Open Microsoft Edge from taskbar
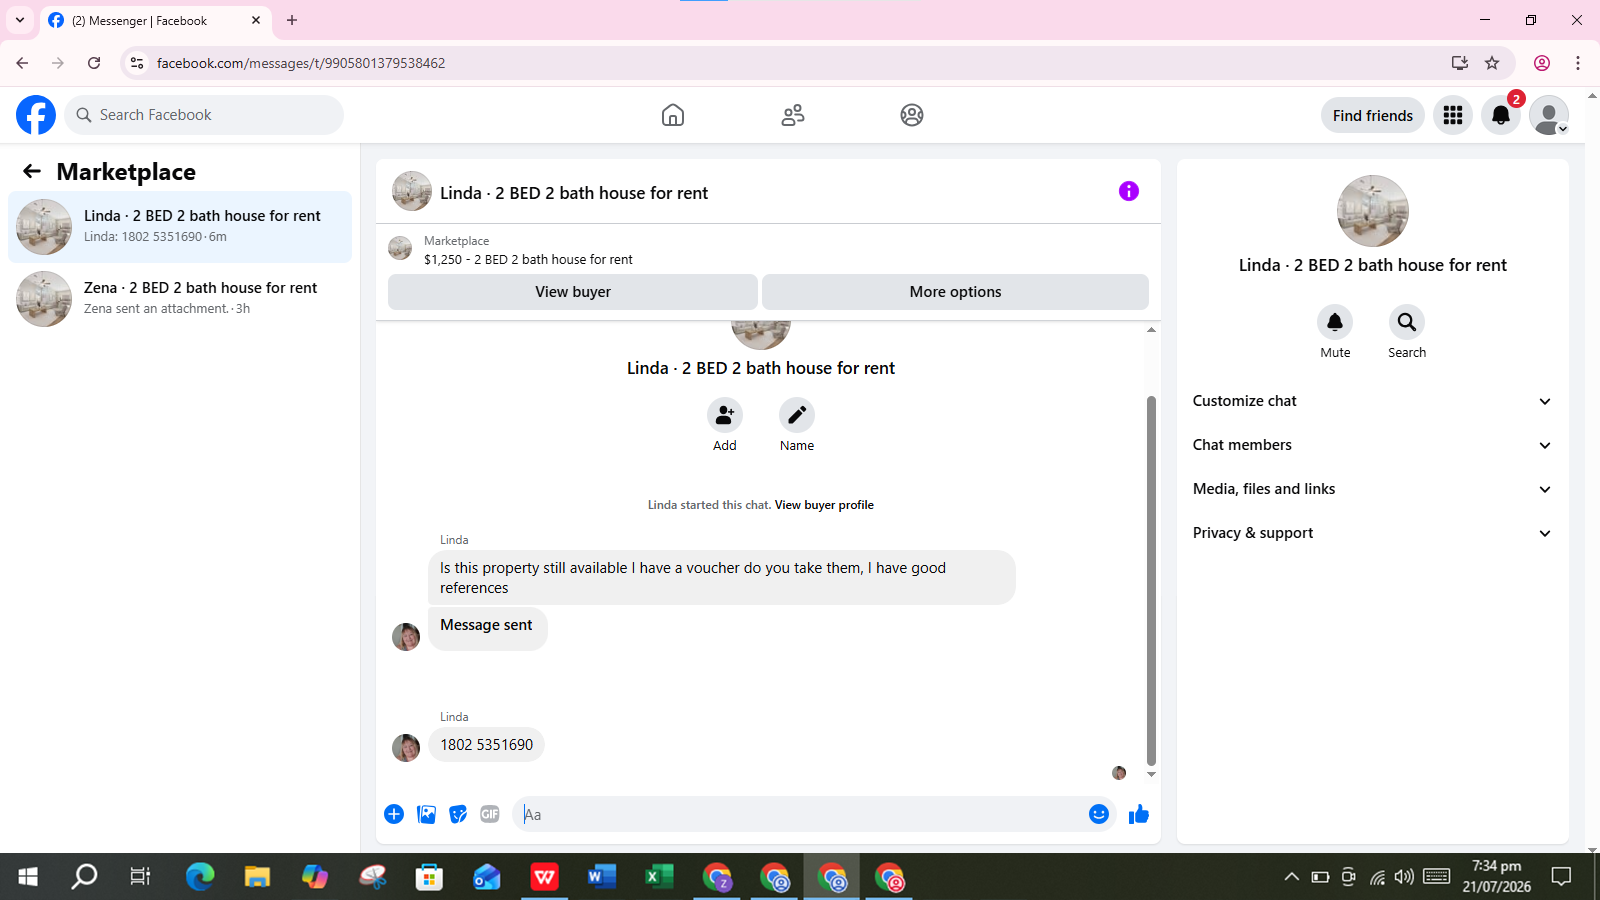Viewport: 1600px width, 900px height. 200,877
